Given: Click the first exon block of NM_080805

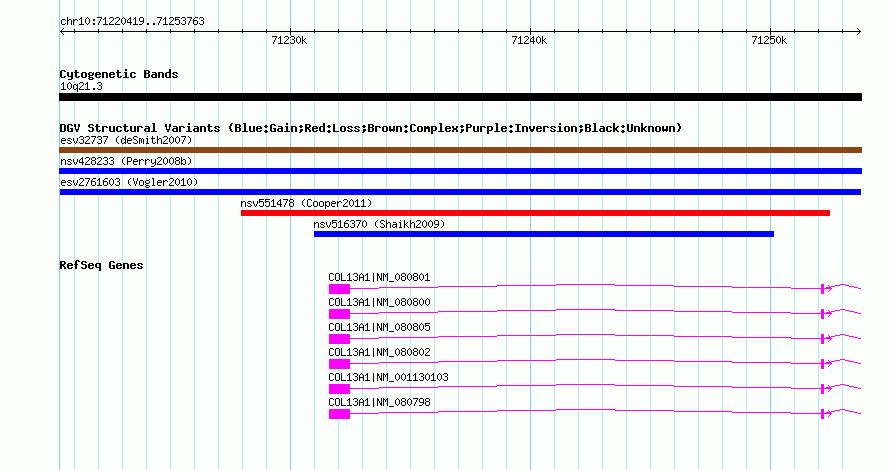Looking at the screenshot, I should [339, 339].
